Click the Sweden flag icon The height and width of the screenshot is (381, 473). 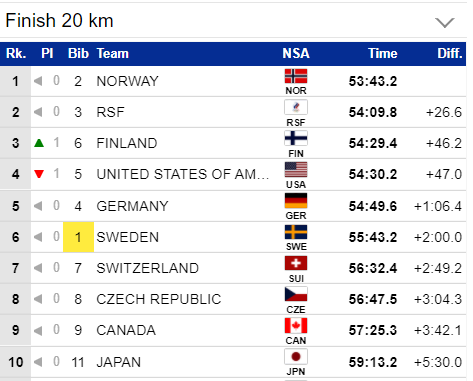tap(296, 232)
